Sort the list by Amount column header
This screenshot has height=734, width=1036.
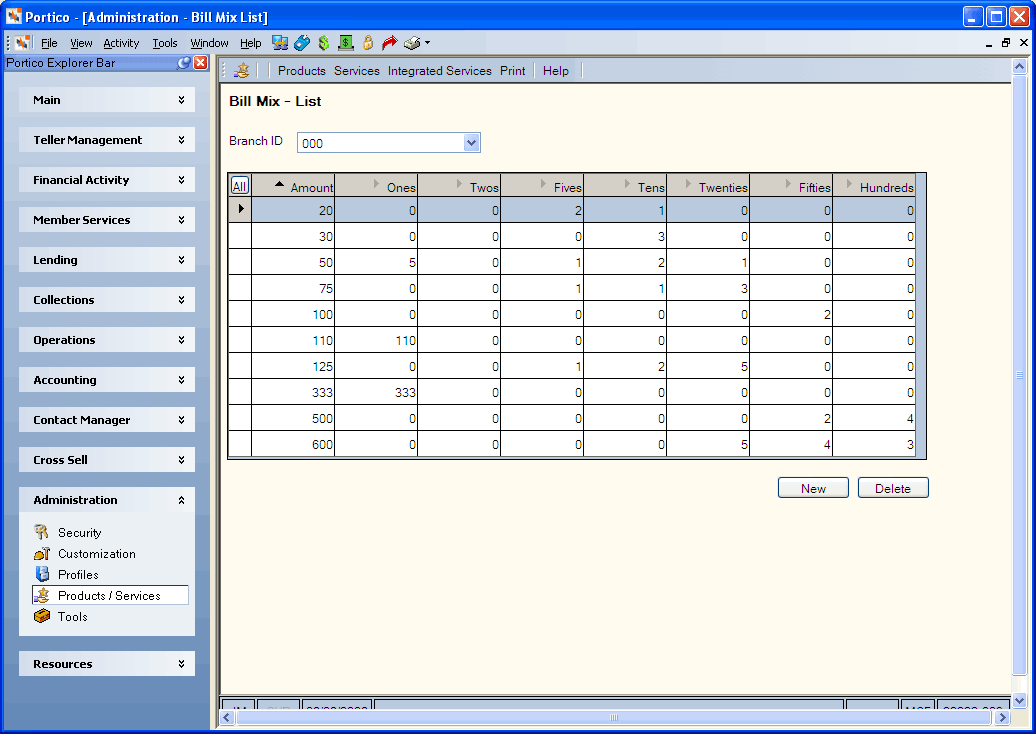[x=293, y=186]
